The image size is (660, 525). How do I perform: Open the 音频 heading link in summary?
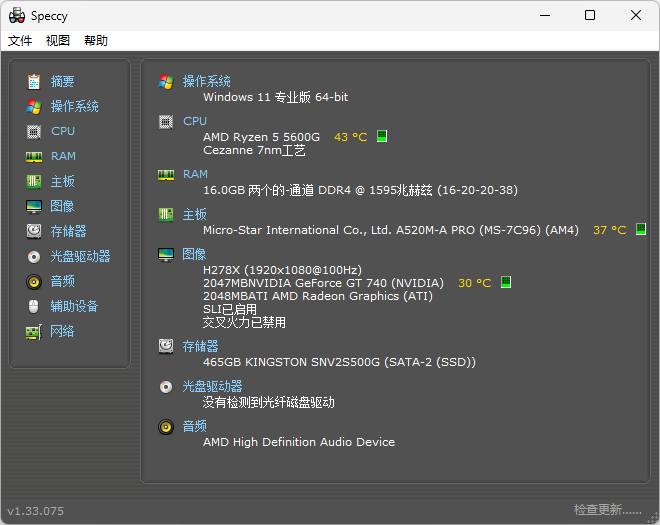pos(194,426)
